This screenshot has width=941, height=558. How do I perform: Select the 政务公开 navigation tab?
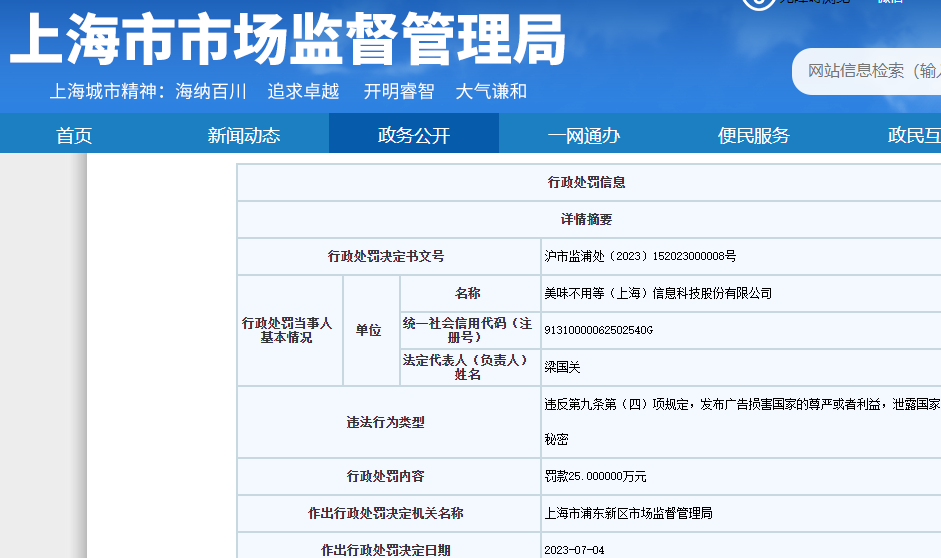[414, 135]
